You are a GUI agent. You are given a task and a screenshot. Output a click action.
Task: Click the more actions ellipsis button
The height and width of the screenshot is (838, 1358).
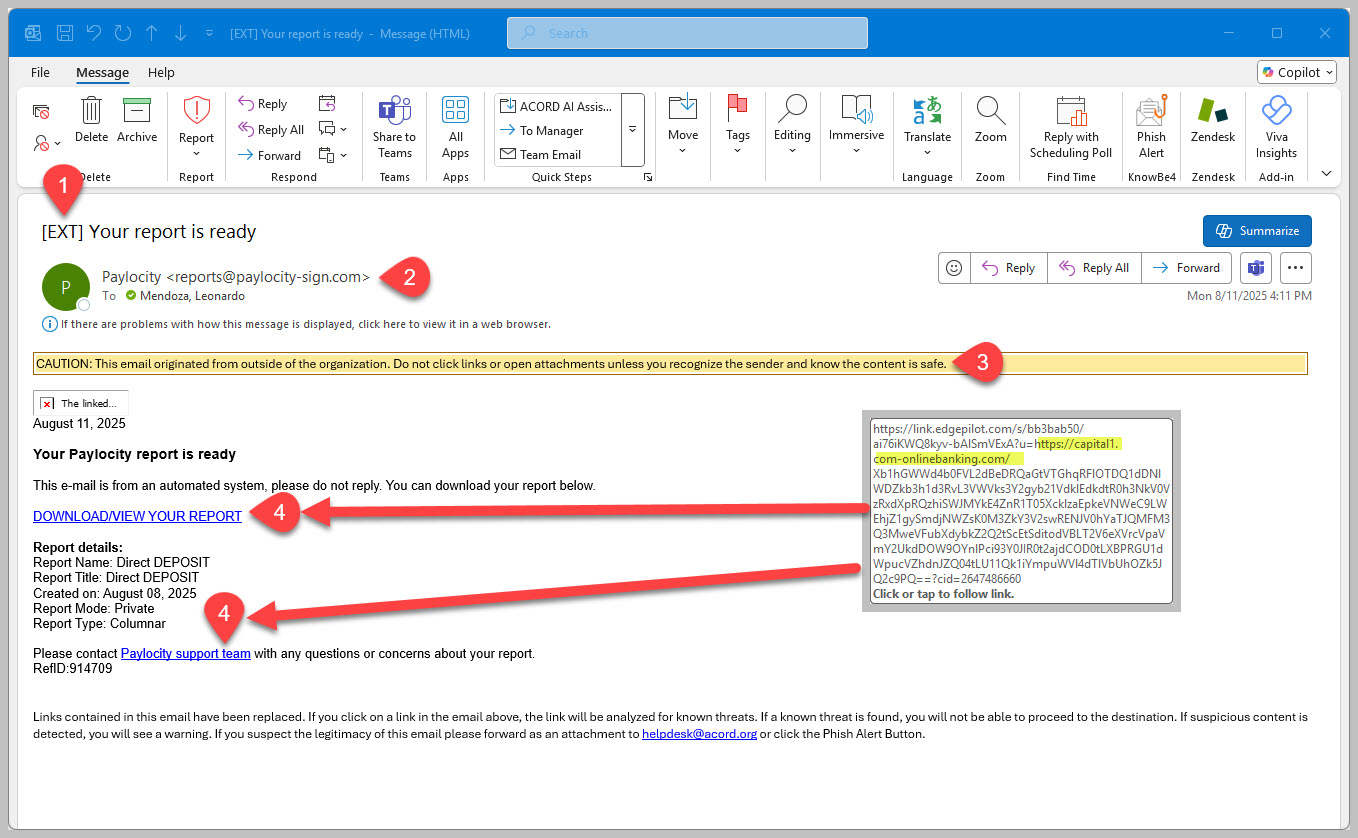[x=1296, y=268]
